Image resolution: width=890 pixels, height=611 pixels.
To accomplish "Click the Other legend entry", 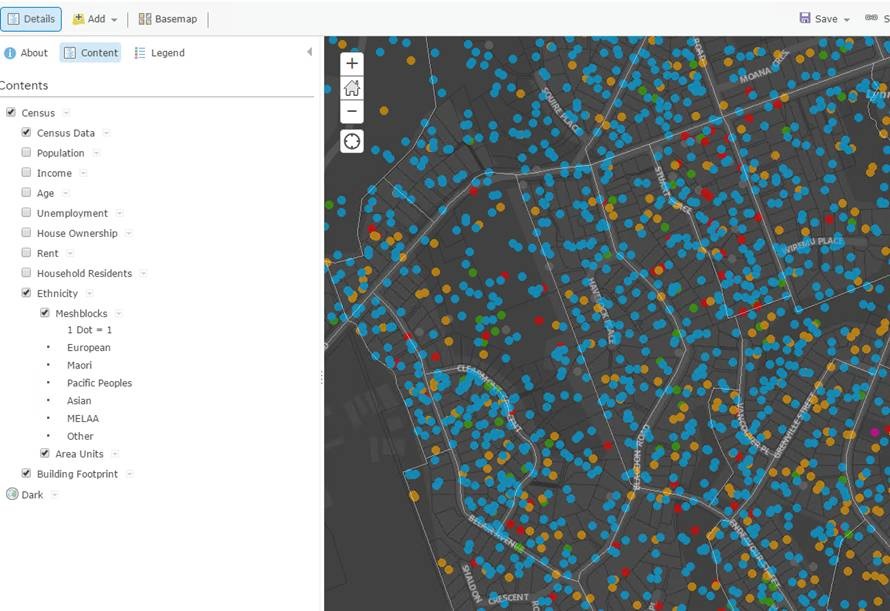I will coord(80,436).
